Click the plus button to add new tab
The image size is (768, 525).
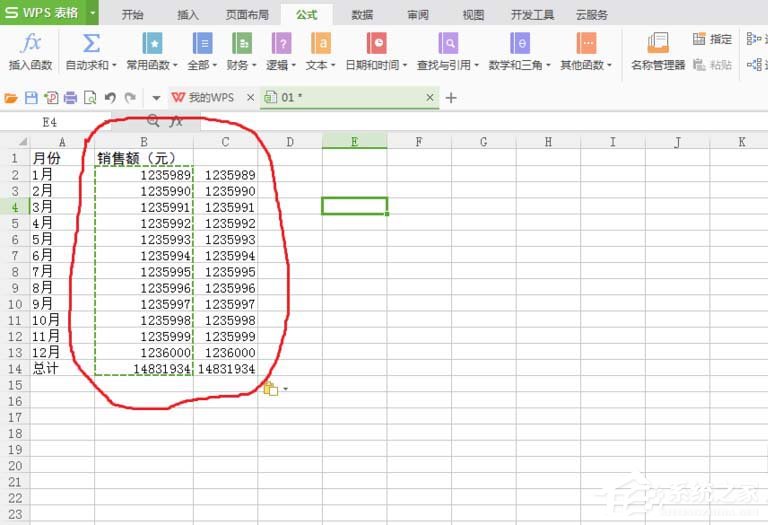coord(451,98)
